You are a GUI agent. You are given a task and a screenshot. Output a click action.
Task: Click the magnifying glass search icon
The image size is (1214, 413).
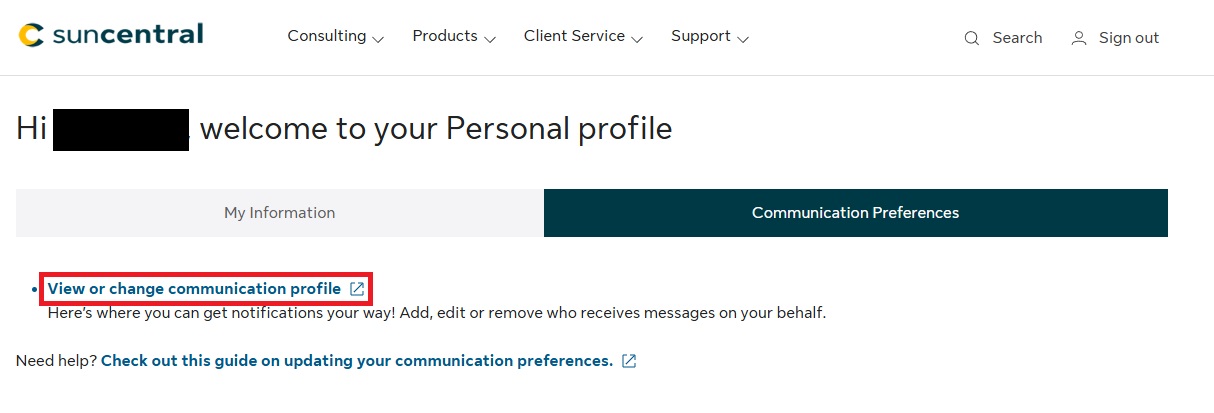coord(971,38)
